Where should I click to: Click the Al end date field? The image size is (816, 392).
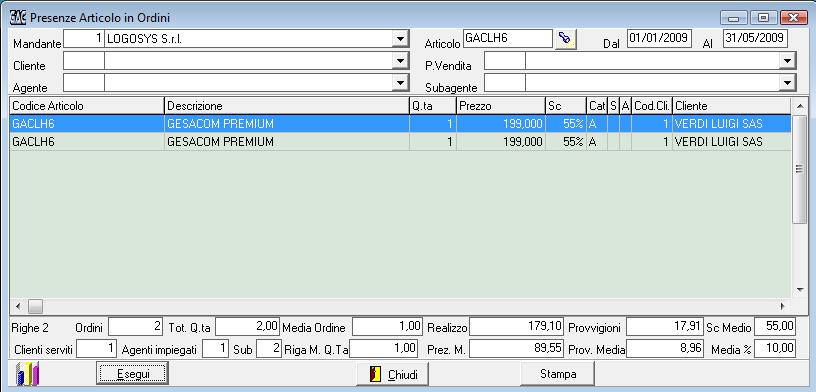(755, 39)
